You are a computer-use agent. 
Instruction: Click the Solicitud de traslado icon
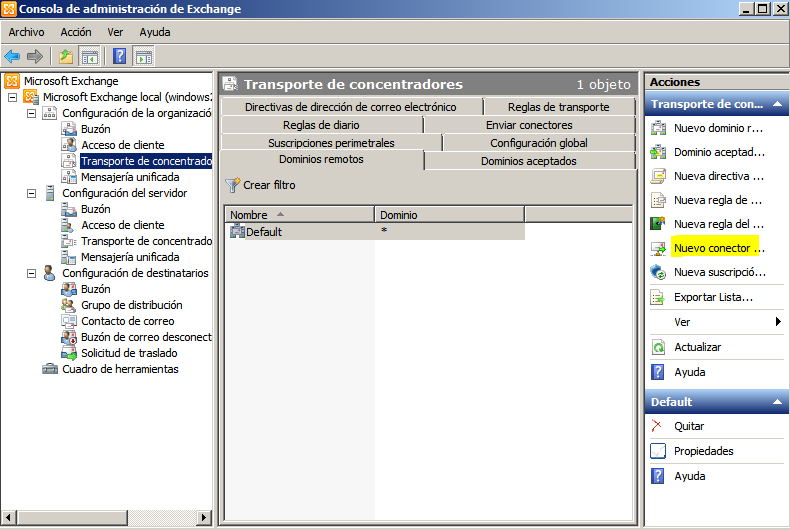click(69, 353)
